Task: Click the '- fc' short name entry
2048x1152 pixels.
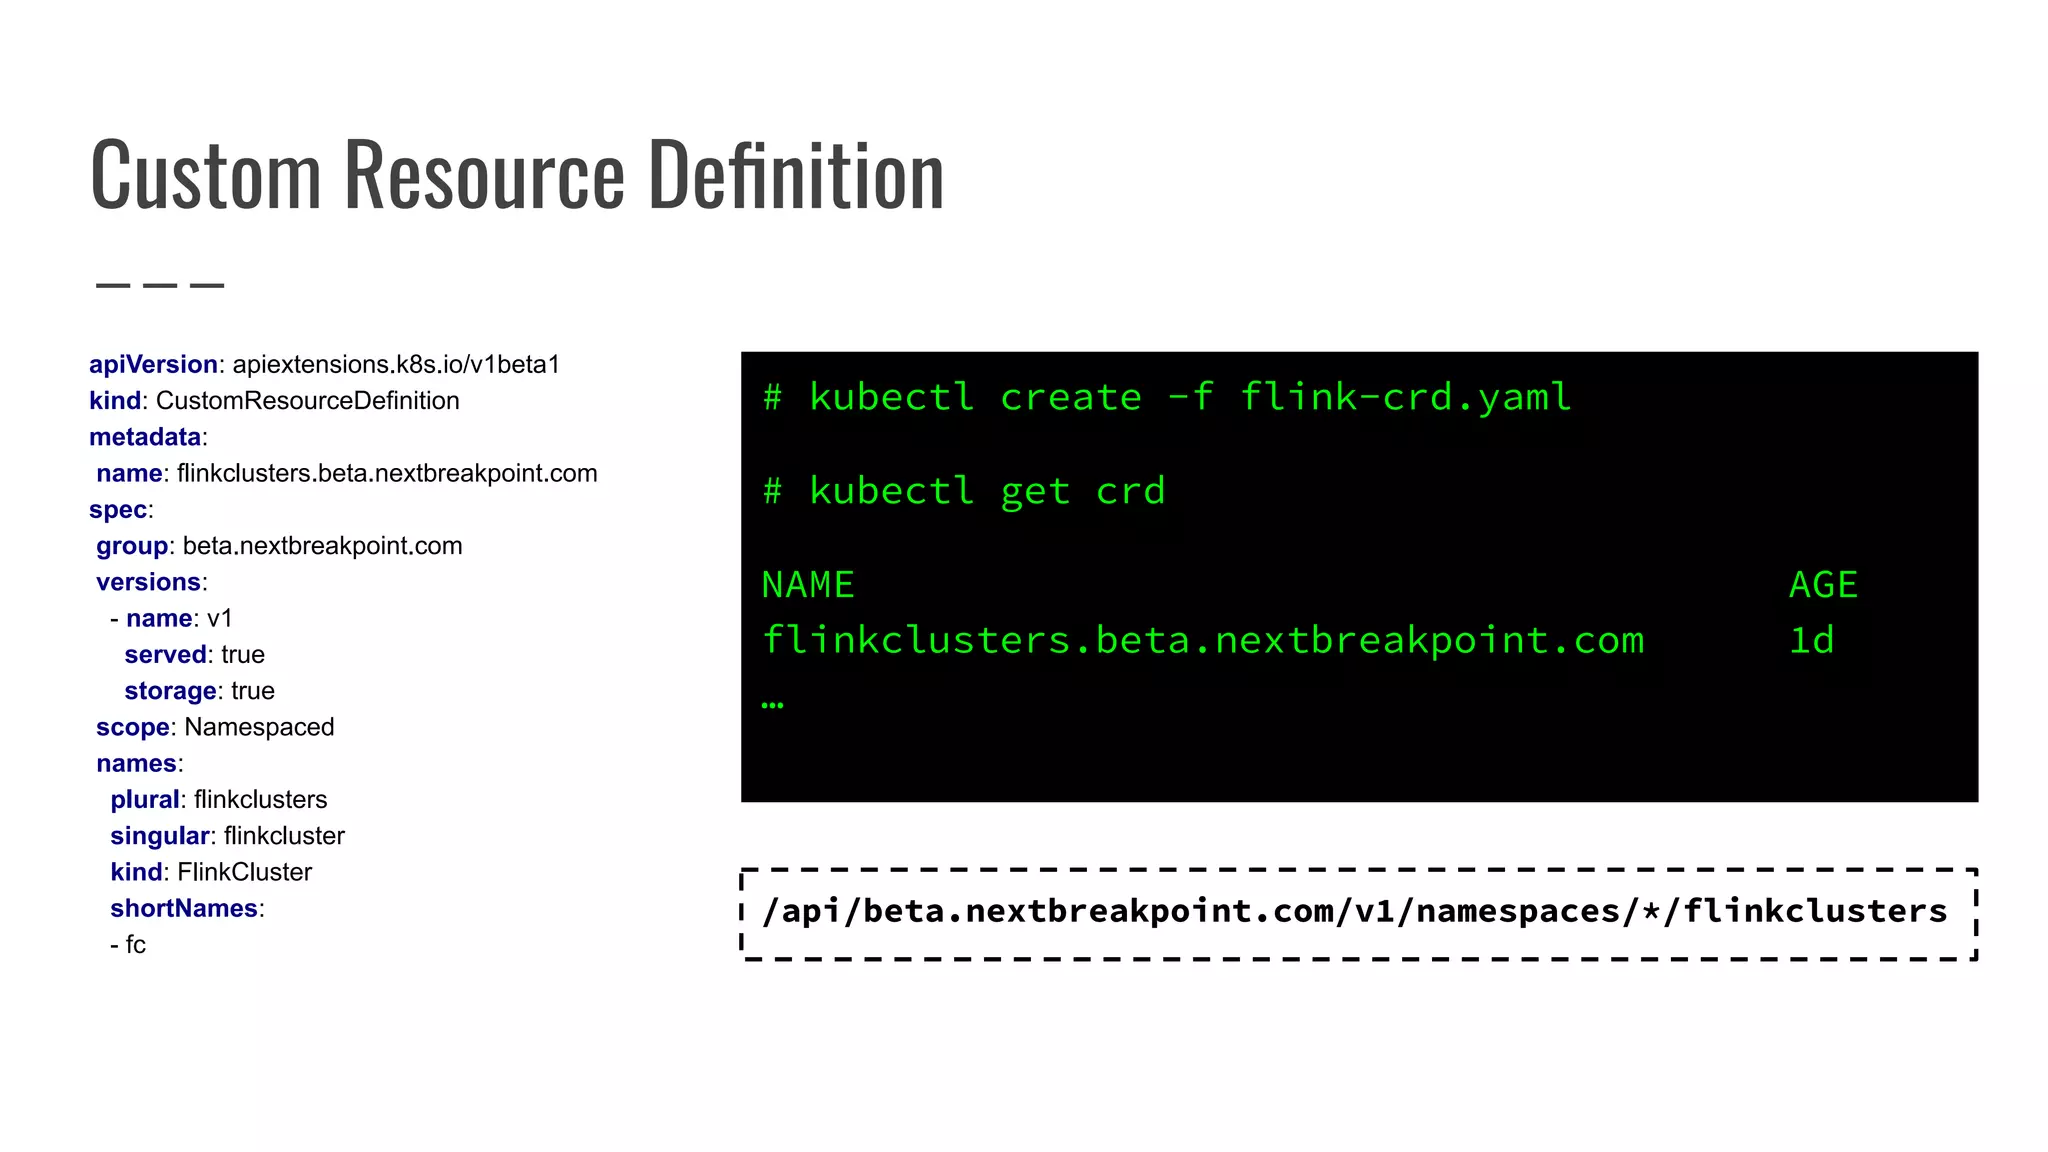Action: [128, 945]
